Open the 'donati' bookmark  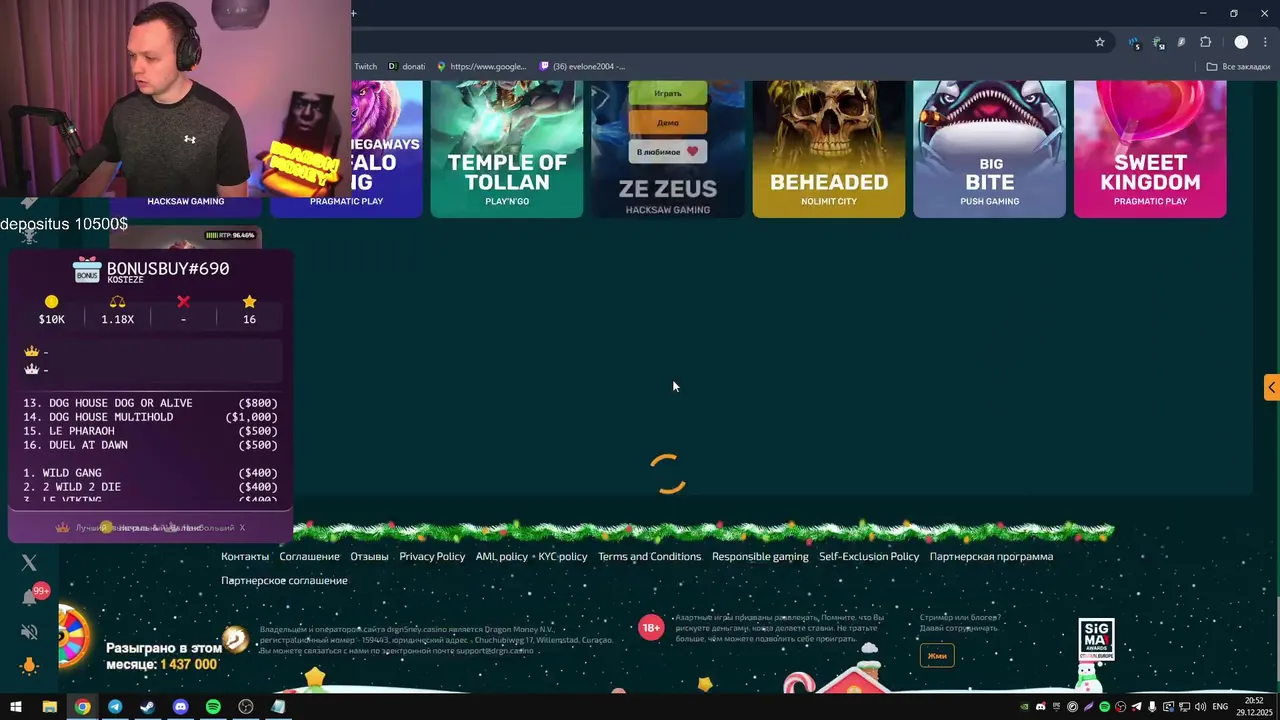(407, 67)
